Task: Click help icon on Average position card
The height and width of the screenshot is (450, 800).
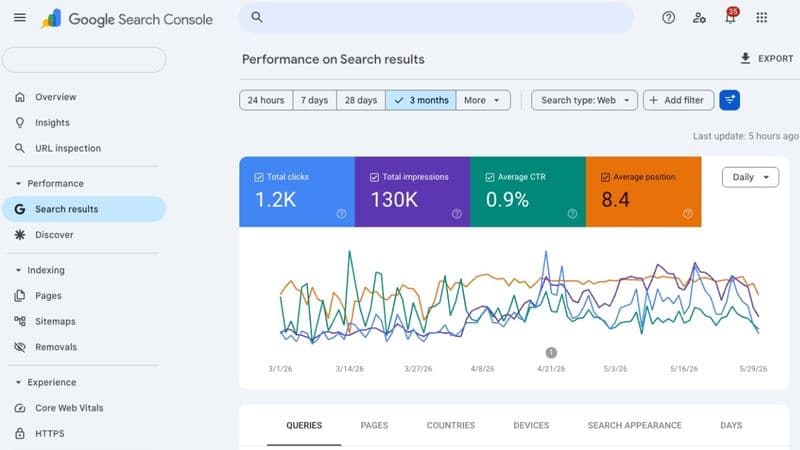Action: [688, 214]
